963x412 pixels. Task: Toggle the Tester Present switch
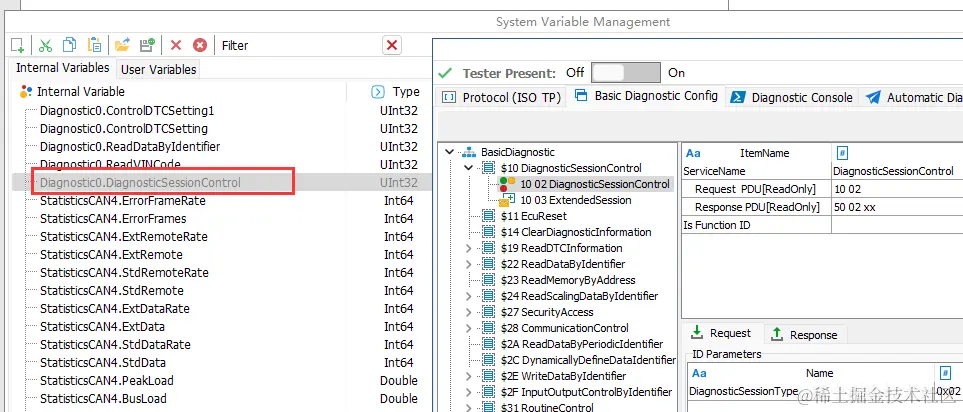pyautogui.click(x=626, y=73)
